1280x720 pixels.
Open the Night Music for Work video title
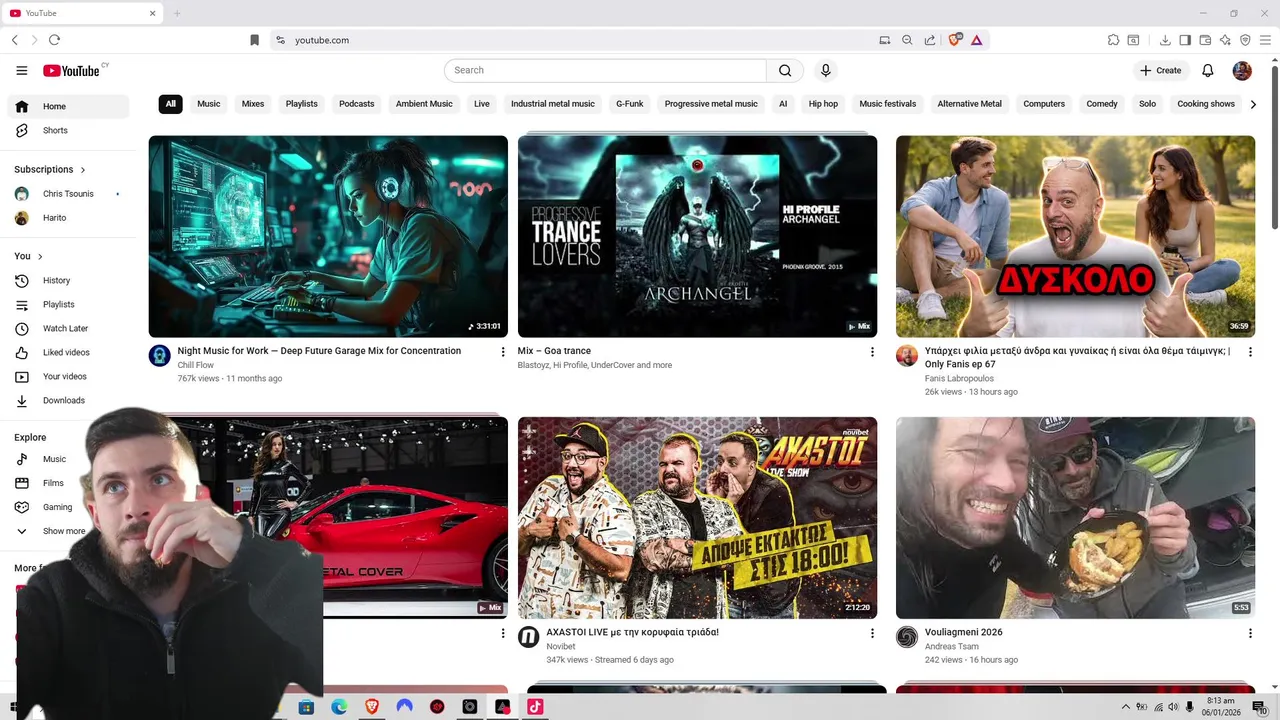[x=319, y=351]
